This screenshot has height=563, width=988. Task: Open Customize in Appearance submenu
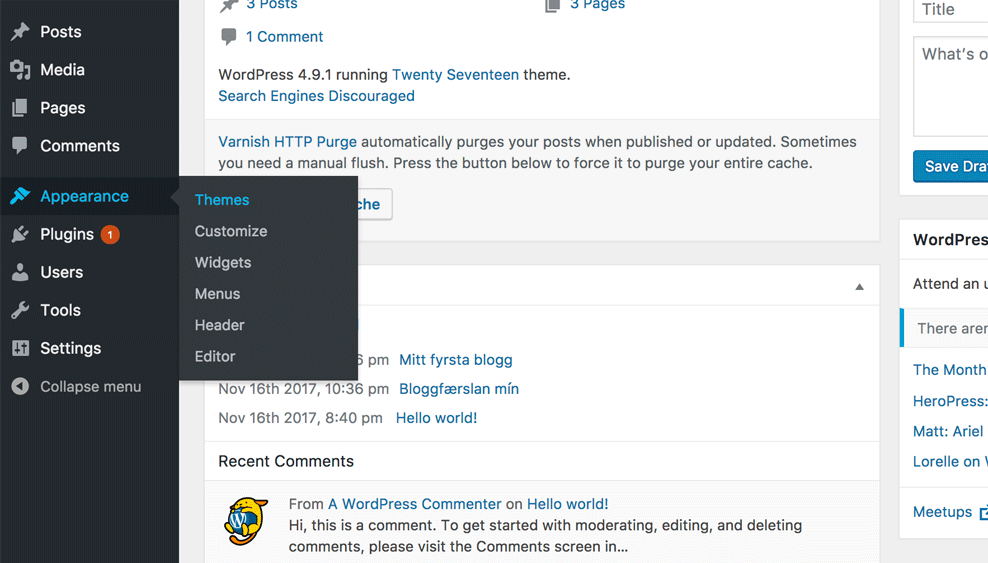tap(231, 231)
